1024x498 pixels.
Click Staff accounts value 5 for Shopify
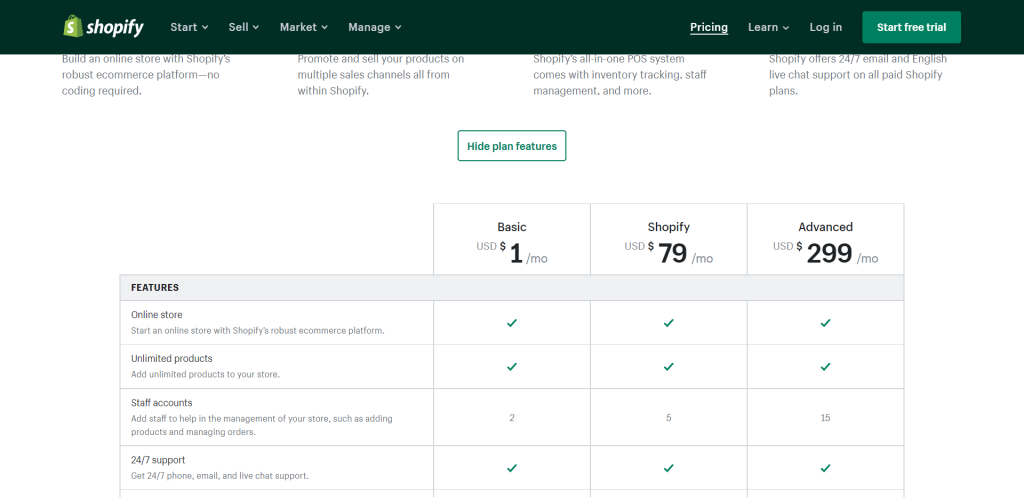[x=669, y=418]
